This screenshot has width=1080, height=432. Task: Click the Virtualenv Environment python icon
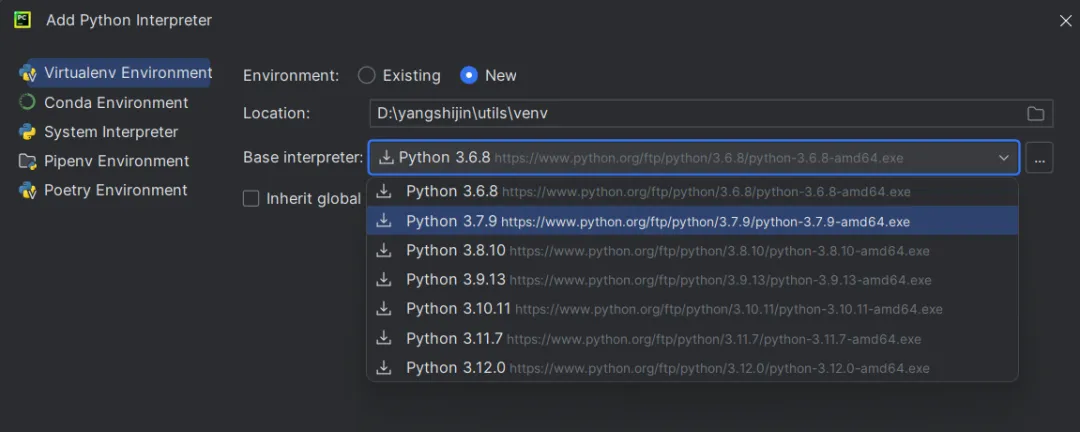coord(28,73)
